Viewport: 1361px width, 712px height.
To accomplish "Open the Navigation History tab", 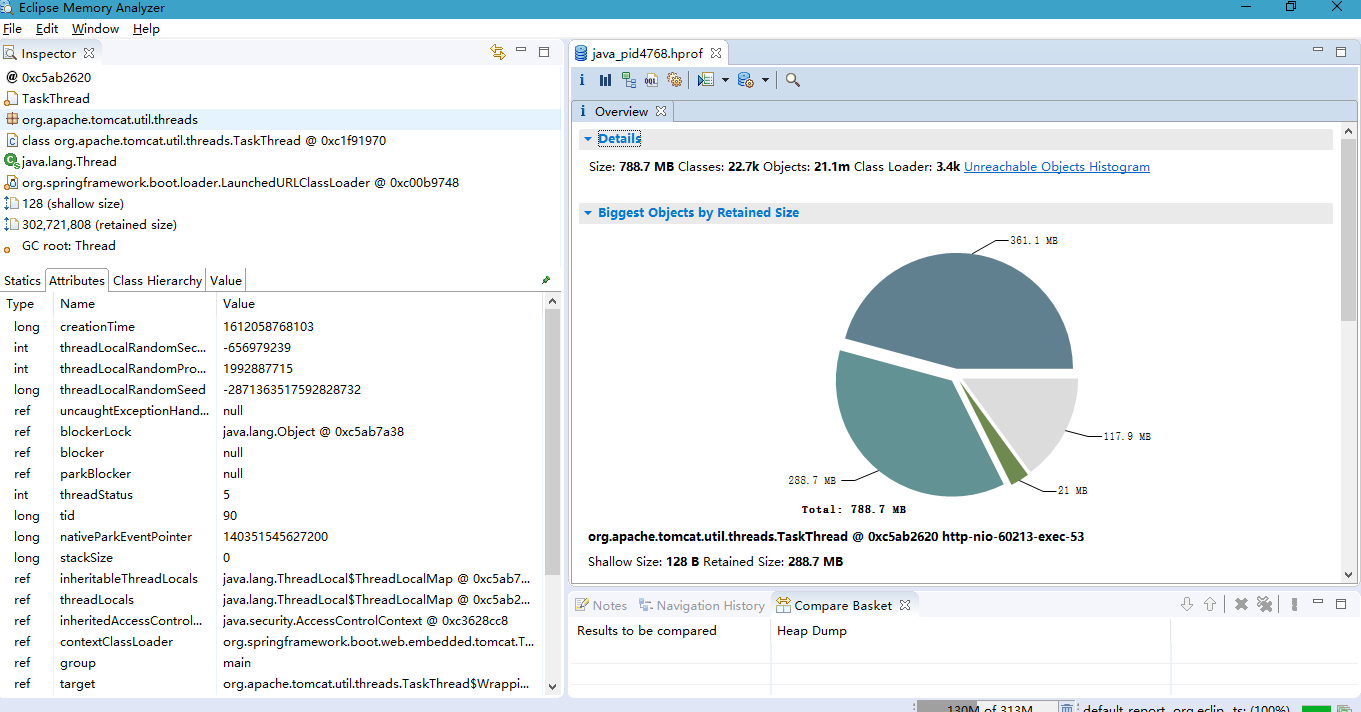I will coord(702,605).
